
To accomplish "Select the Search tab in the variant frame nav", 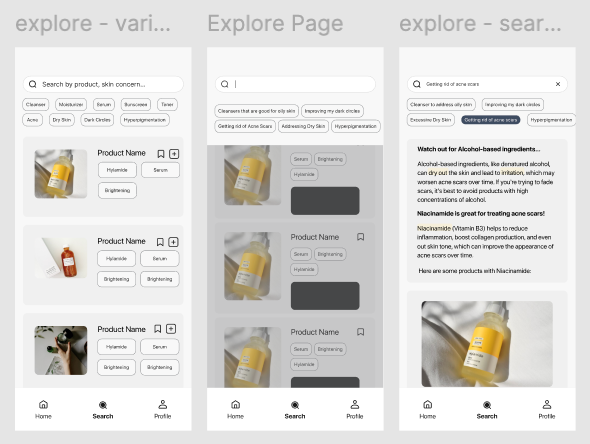I will coord(103,409).
